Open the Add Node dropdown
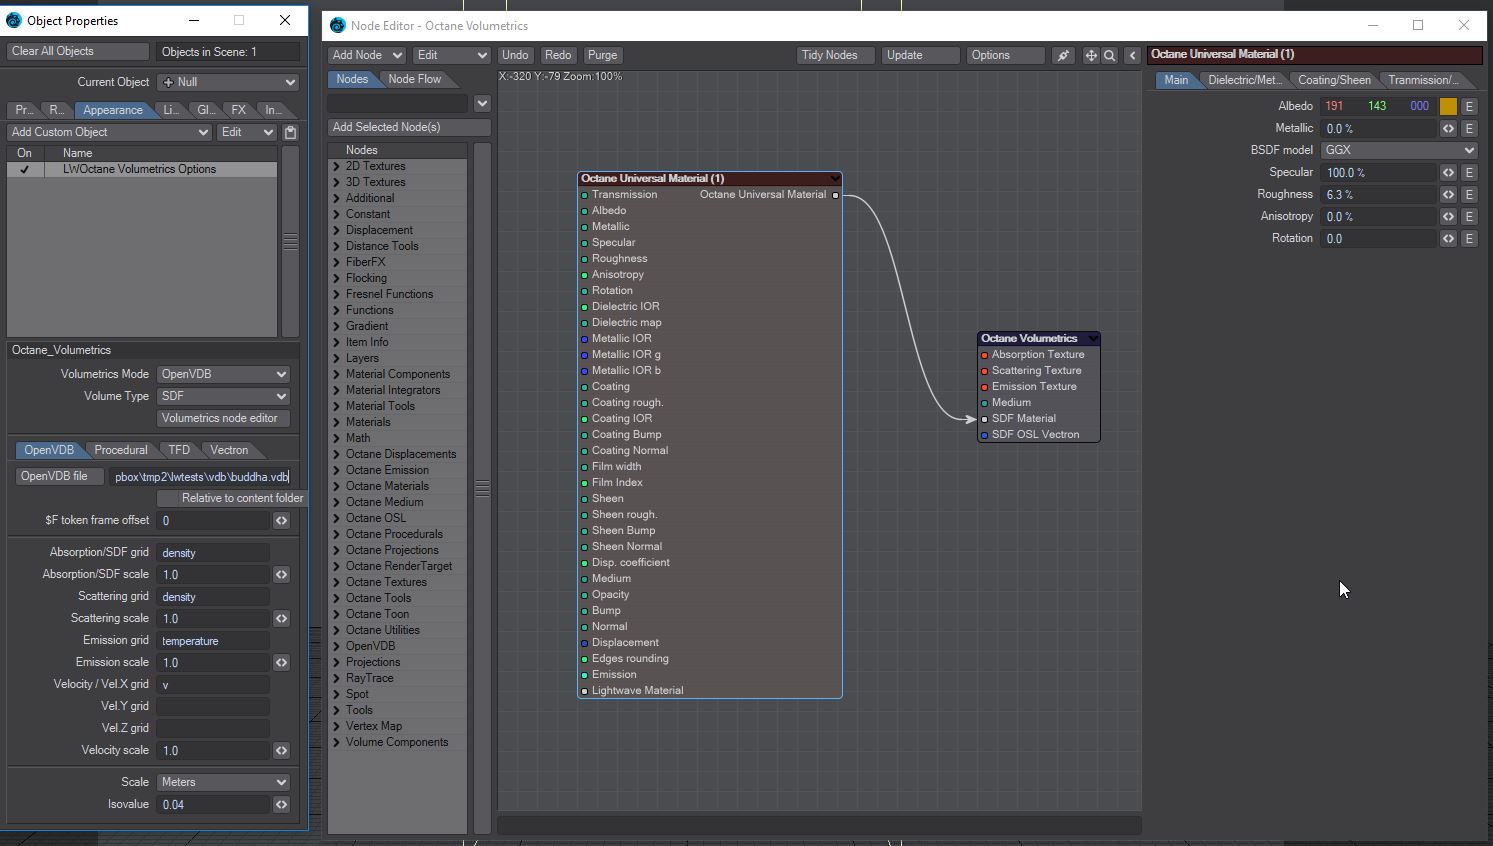Viewport: 1493px width, 846px height. click(366, 55)
